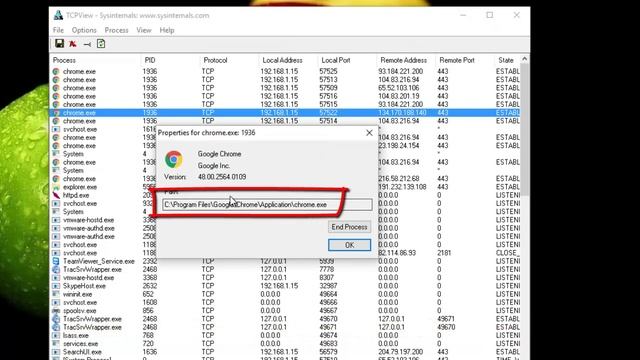Click the spoolsv.exe printer icon
This screenshot has width=640, height=360.
pyautogui.click(x=56, y=311)
